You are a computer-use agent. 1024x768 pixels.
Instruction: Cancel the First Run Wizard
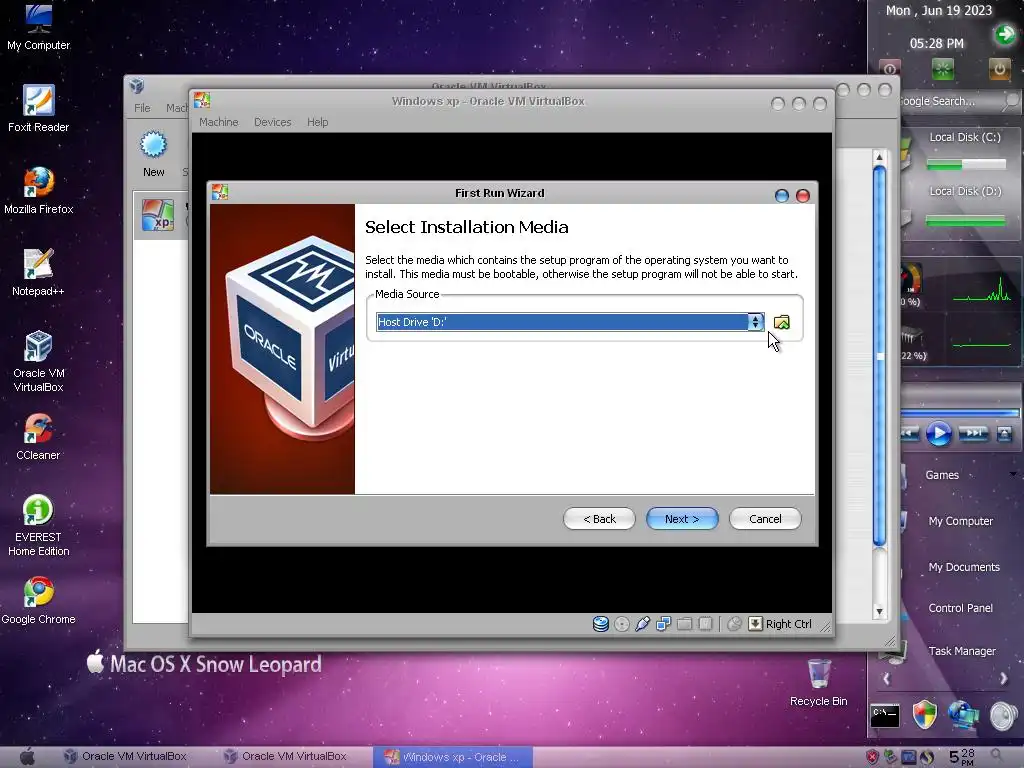(765, 519)
